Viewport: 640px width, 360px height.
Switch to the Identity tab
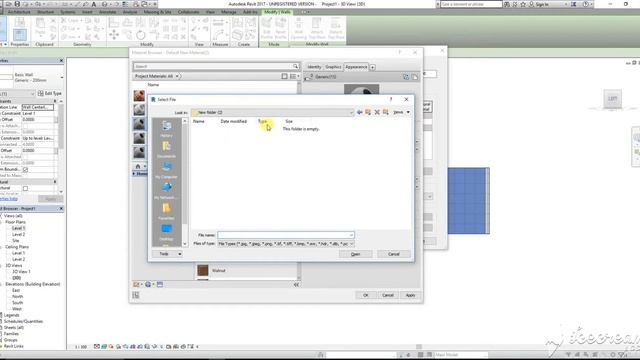[314, 67]
